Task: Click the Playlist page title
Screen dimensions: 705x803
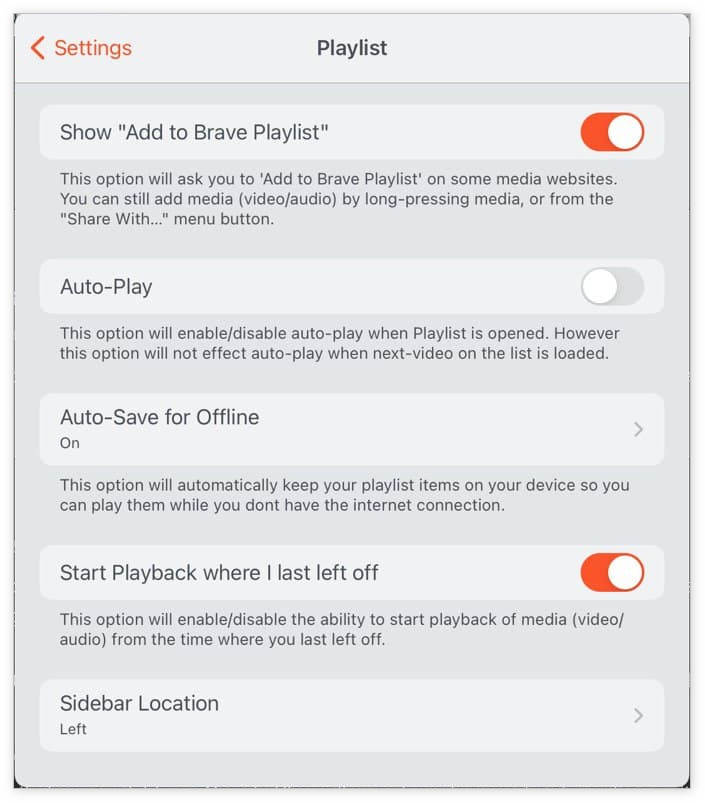Action: [352, 48]
